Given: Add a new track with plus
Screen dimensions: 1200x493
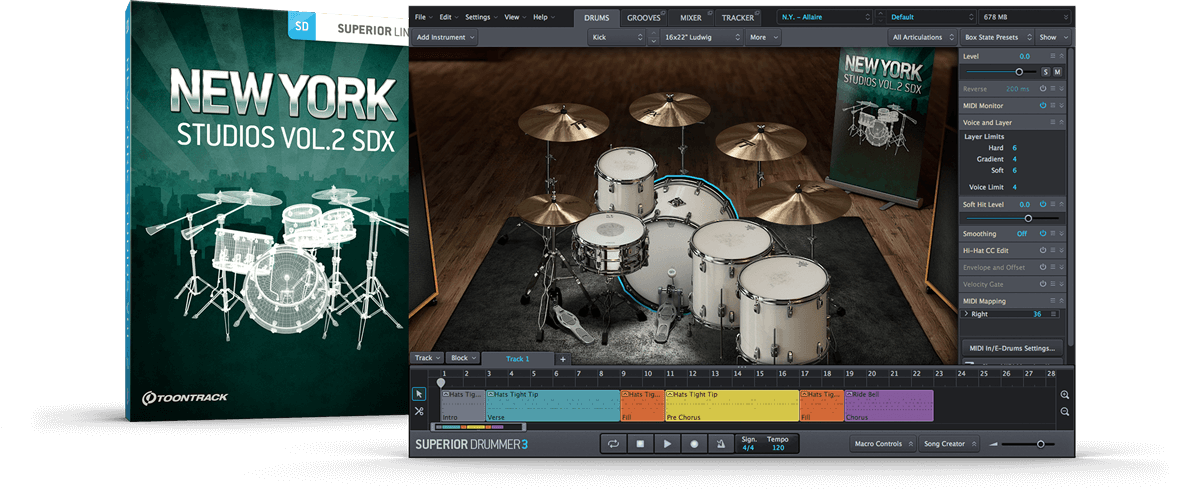Looking at the screenshot, I should [x=562, y=358].
